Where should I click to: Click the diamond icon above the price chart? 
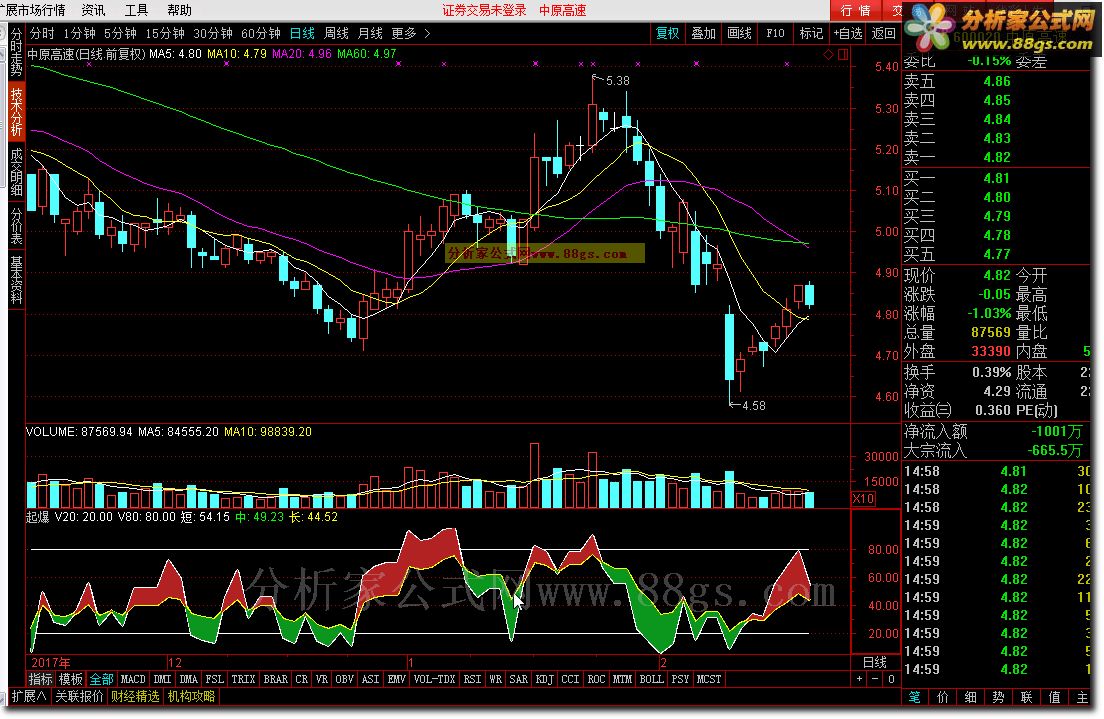pos(829,54)
